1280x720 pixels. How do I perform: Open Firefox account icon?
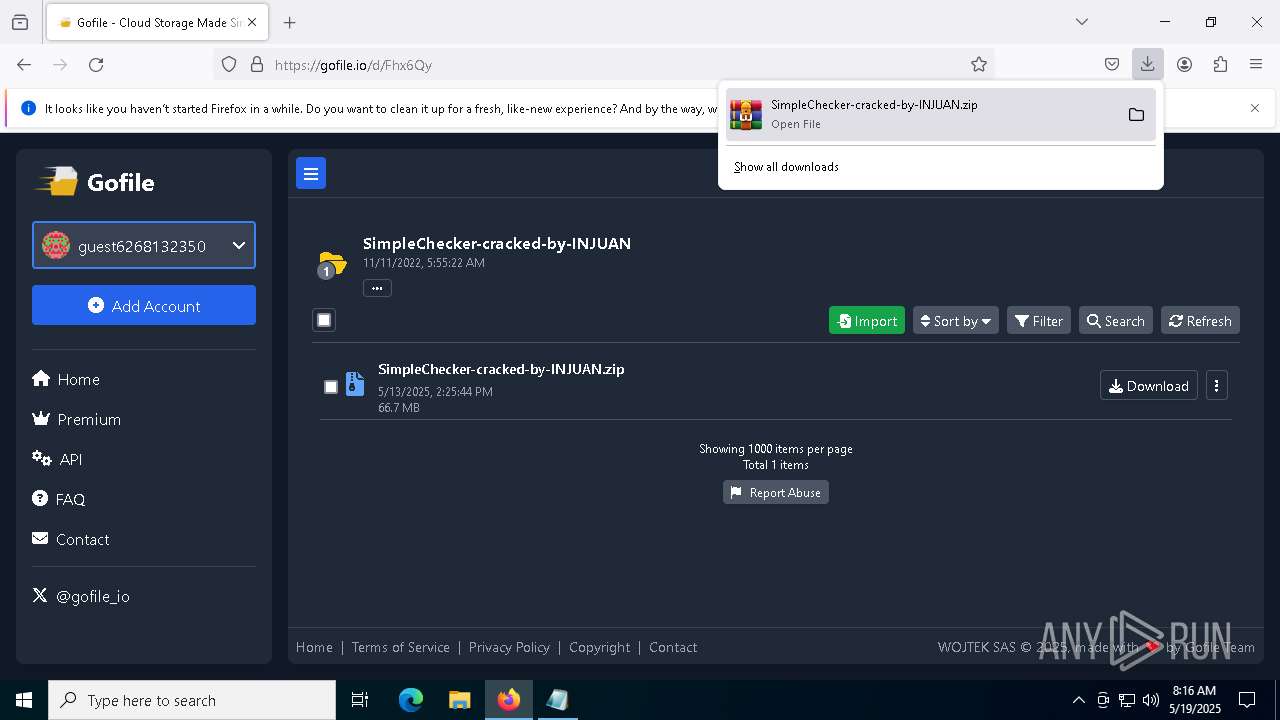point(1184,64)
